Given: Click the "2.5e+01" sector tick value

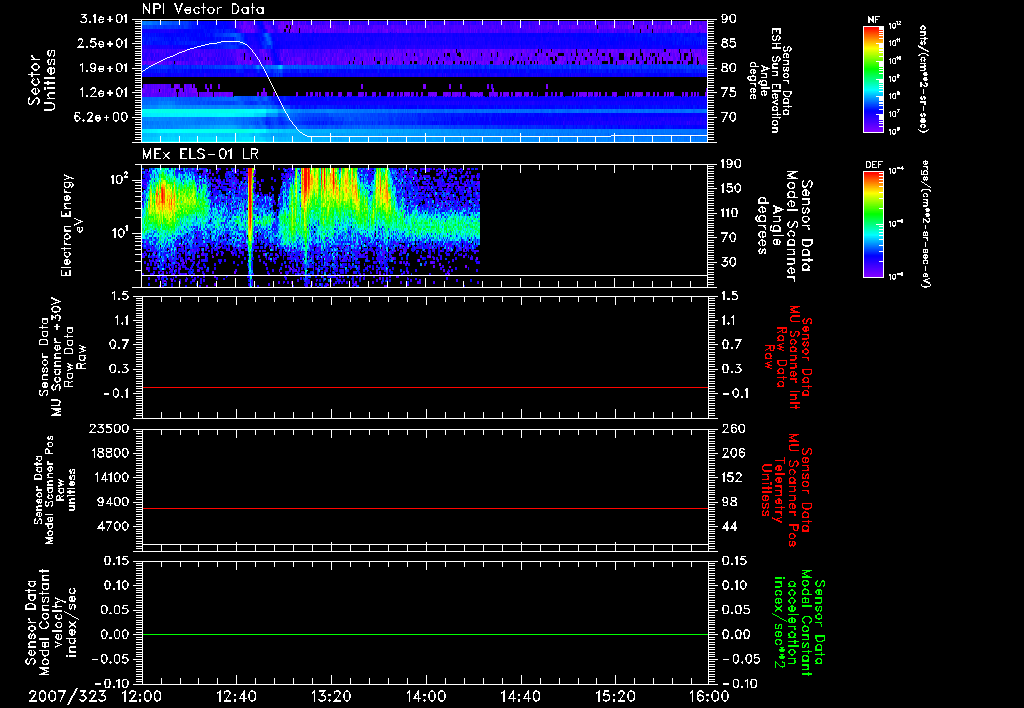Looking at the screenshot, I should tap(104, 43).
